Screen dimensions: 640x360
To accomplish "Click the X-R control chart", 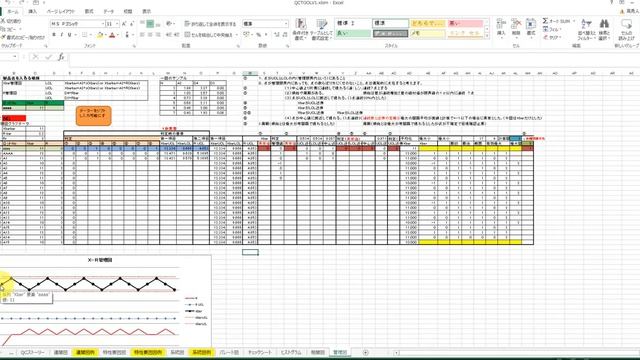I will click(x=105, y=302).
